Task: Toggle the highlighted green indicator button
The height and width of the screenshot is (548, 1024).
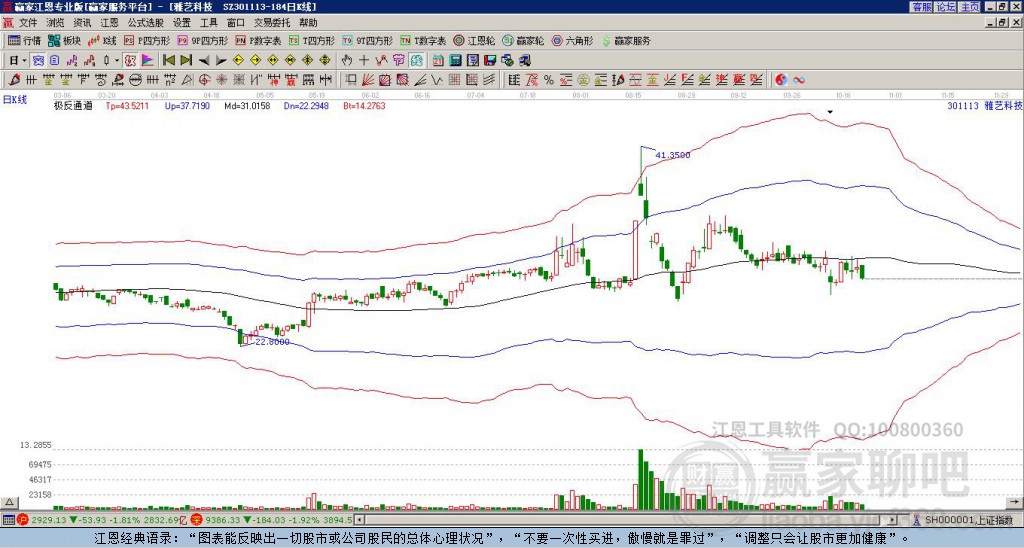Action: [417, 60]
